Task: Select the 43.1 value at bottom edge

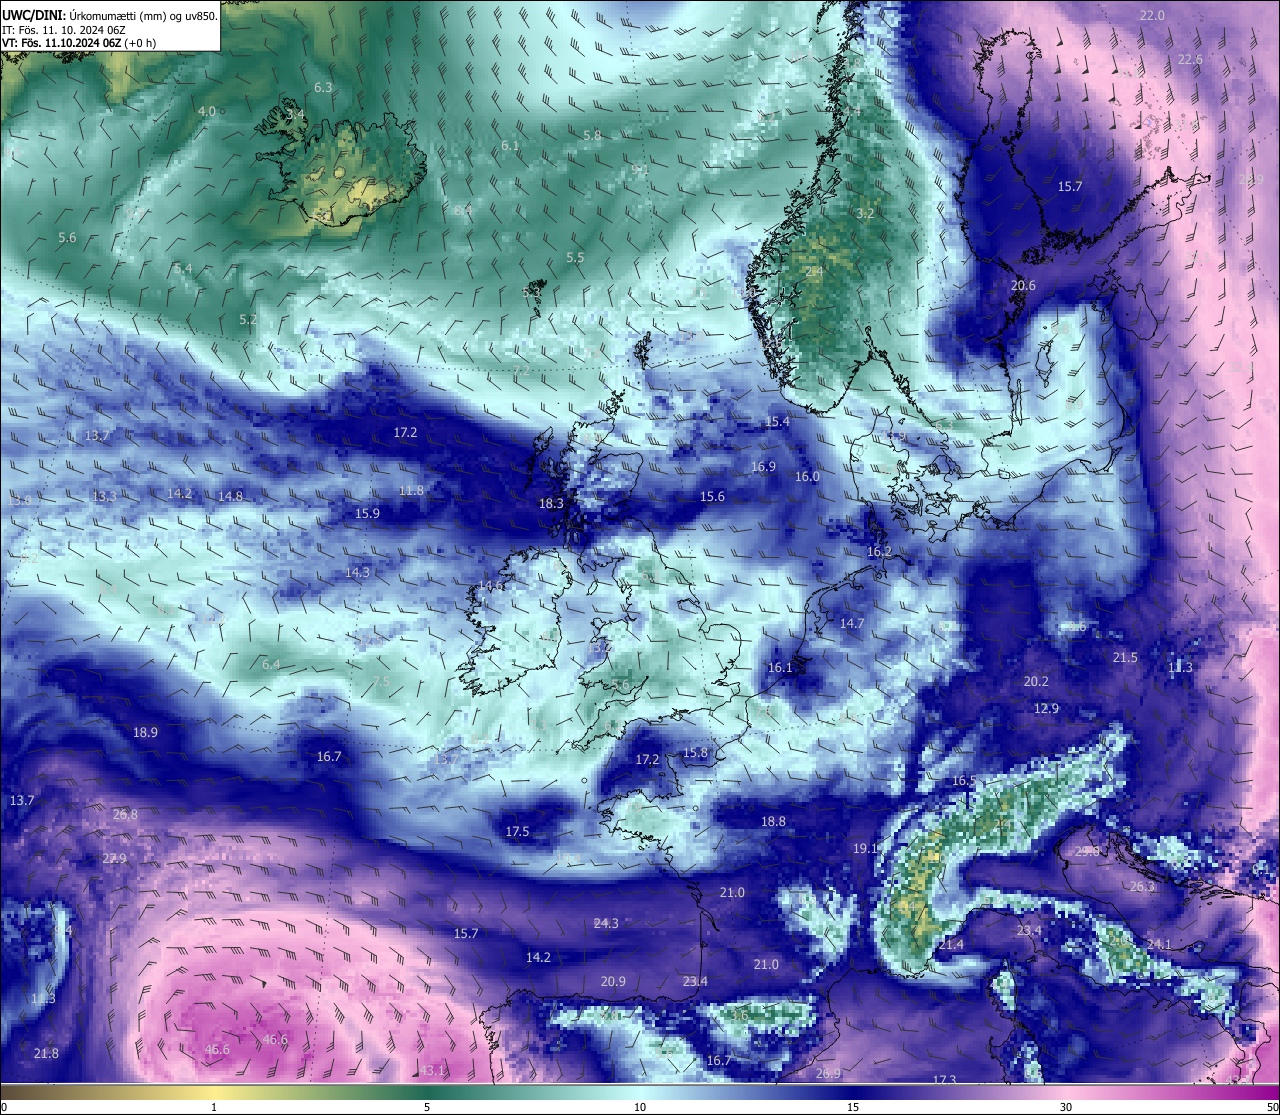Action: [432, 1071]
